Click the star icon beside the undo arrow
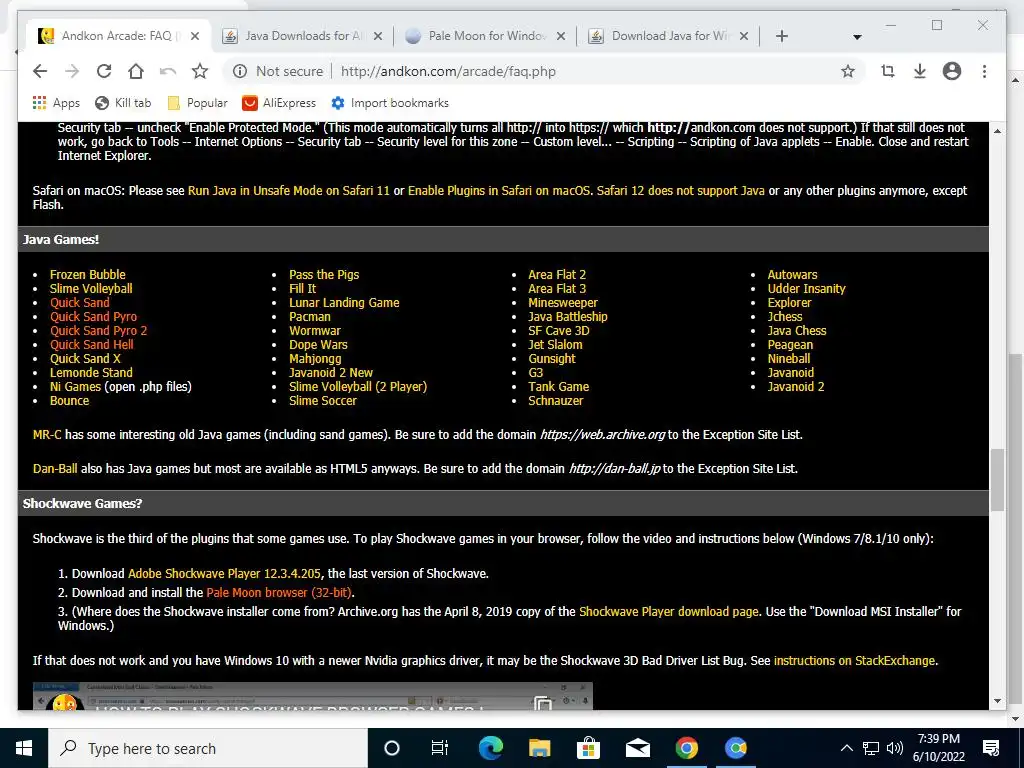The image size is (1024, 768). 200,71
